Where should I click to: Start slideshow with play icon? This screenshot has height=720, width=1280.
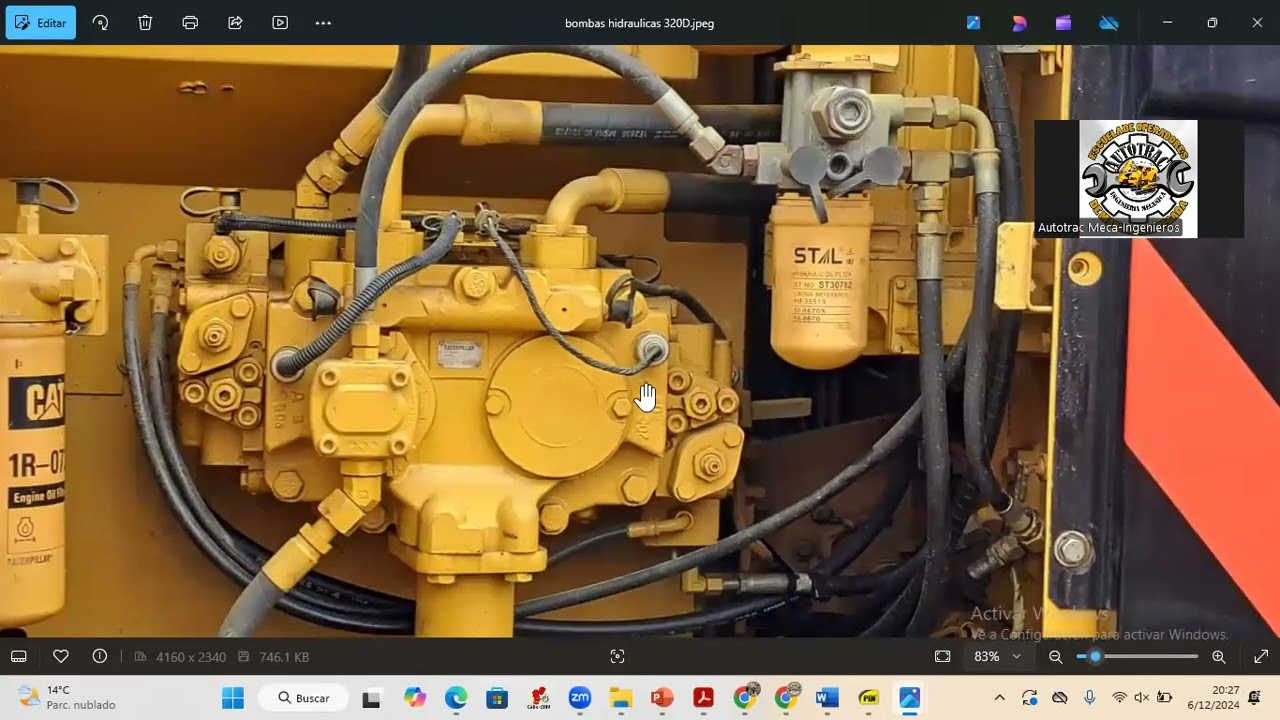[280, 23]
